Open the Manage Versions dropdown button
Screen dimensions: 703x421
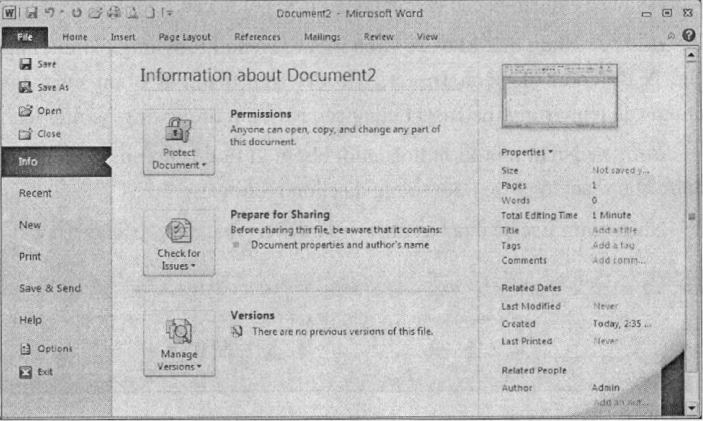[x=179, y=344]
